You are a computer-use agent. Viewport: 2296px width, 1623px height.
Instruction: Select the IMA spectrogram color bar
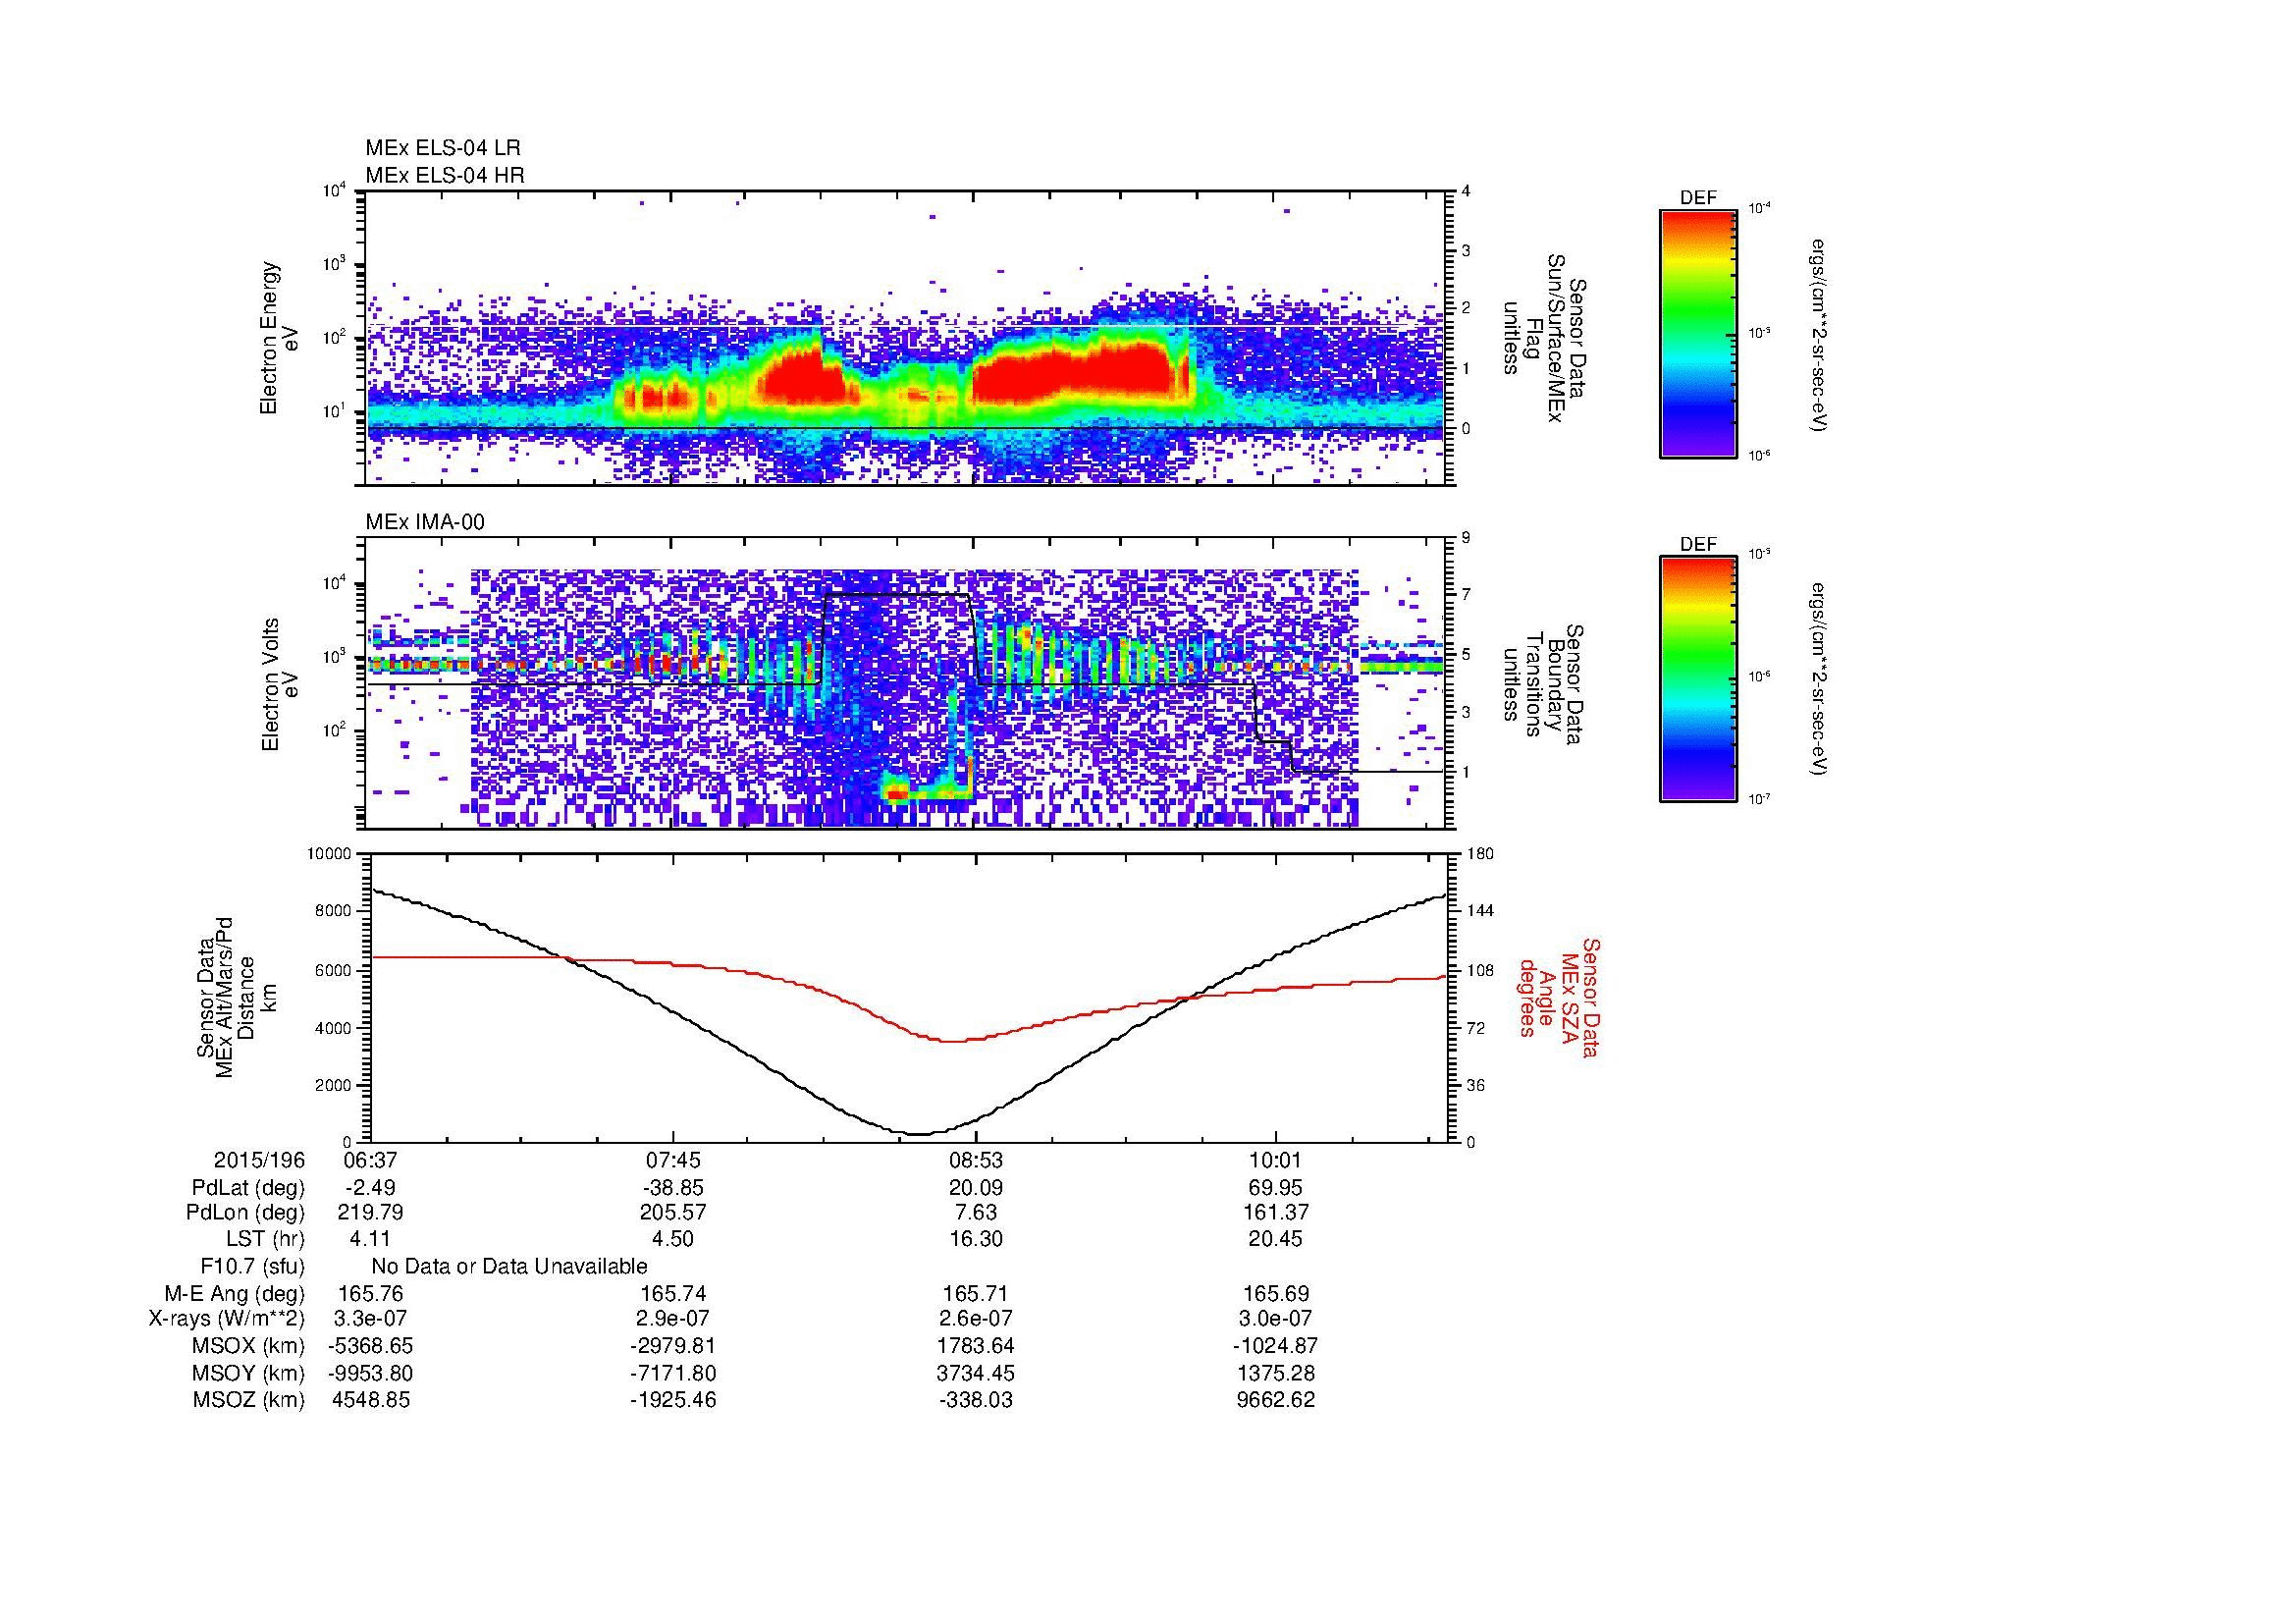(1698, 680)
